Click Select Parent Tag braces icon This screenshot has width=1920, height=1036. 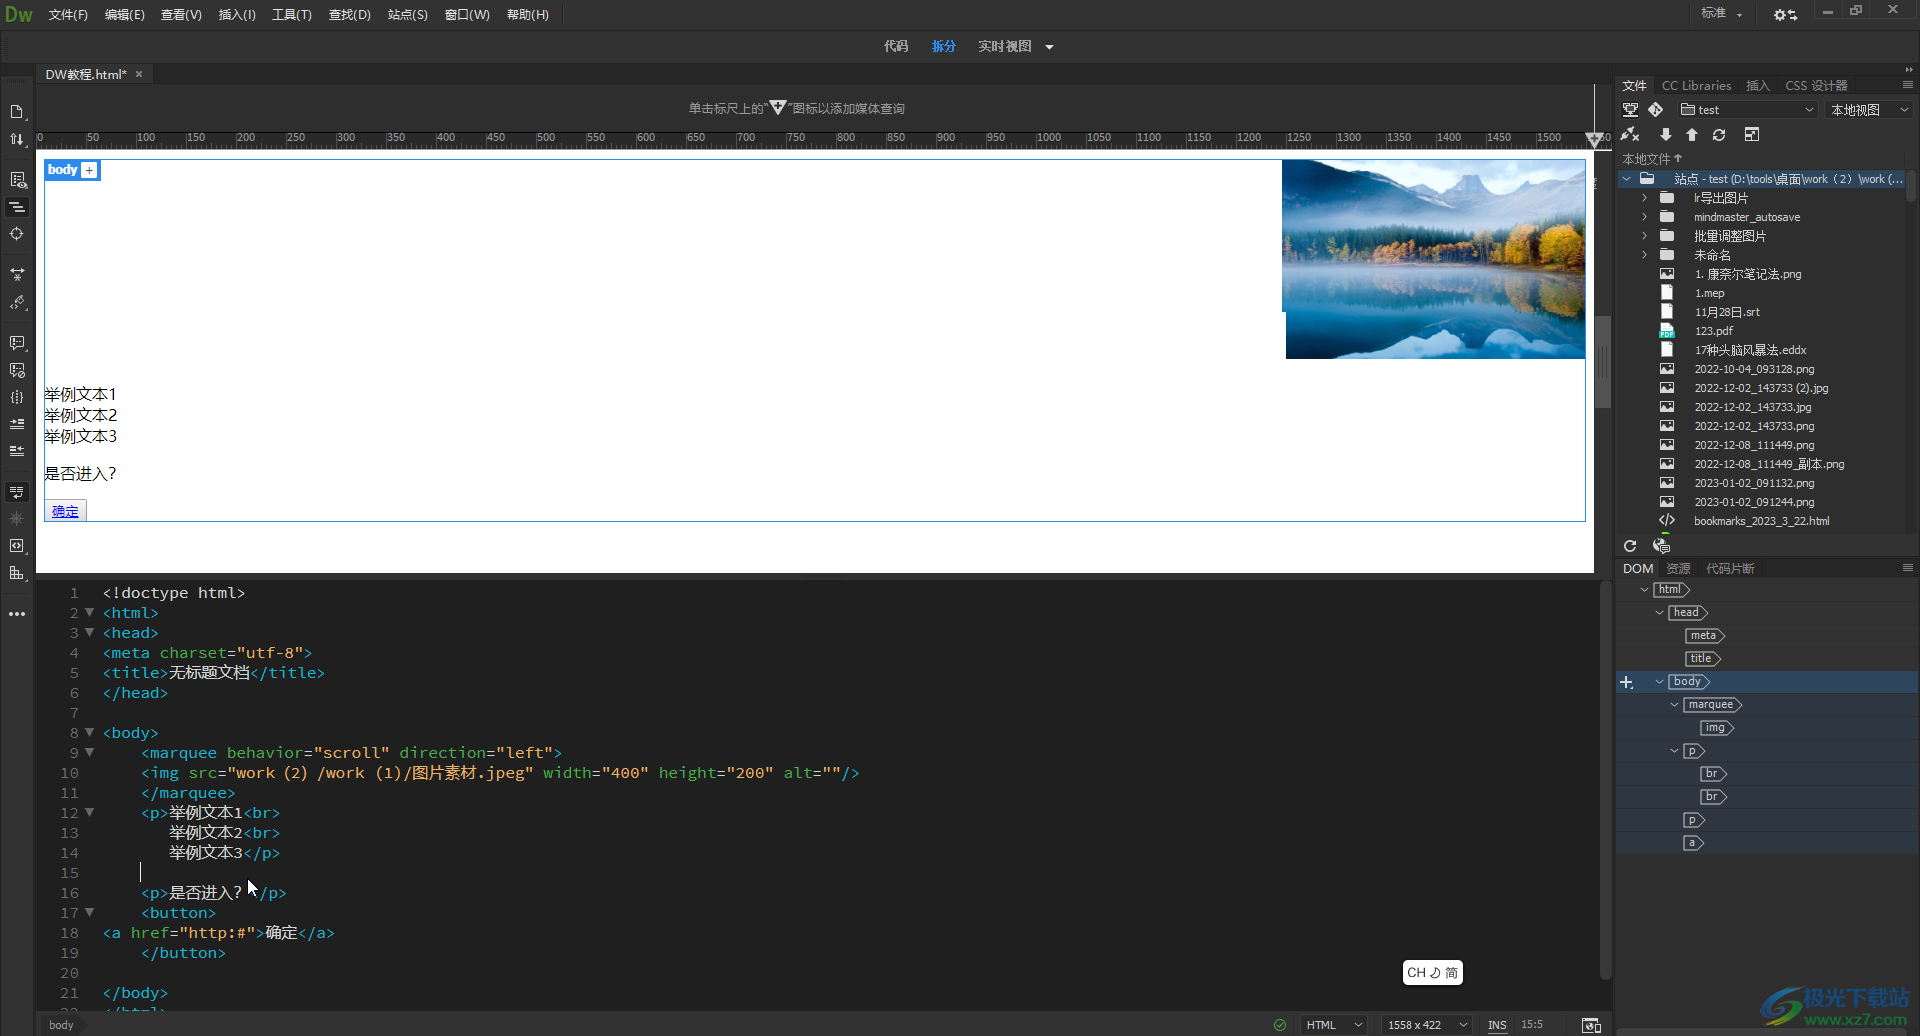pos(17,397)
